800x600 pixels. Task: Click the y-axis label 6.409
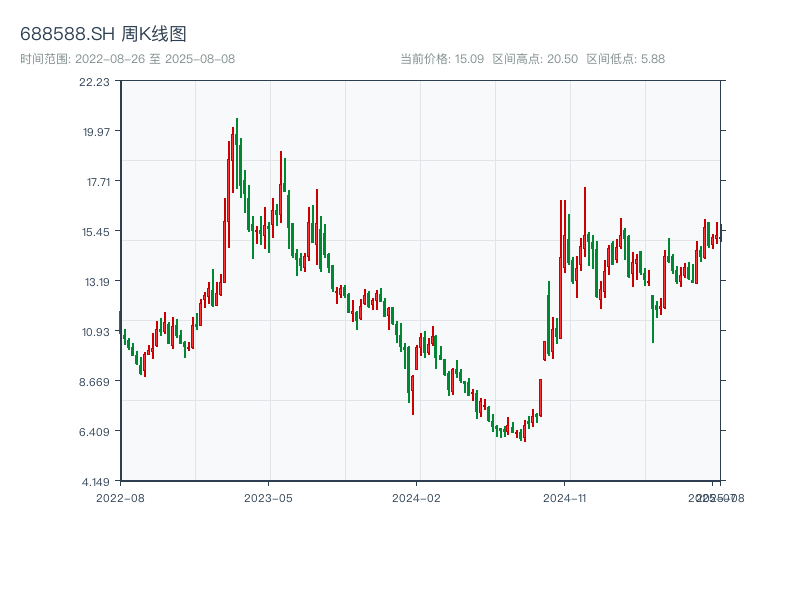tap(94, 432)
